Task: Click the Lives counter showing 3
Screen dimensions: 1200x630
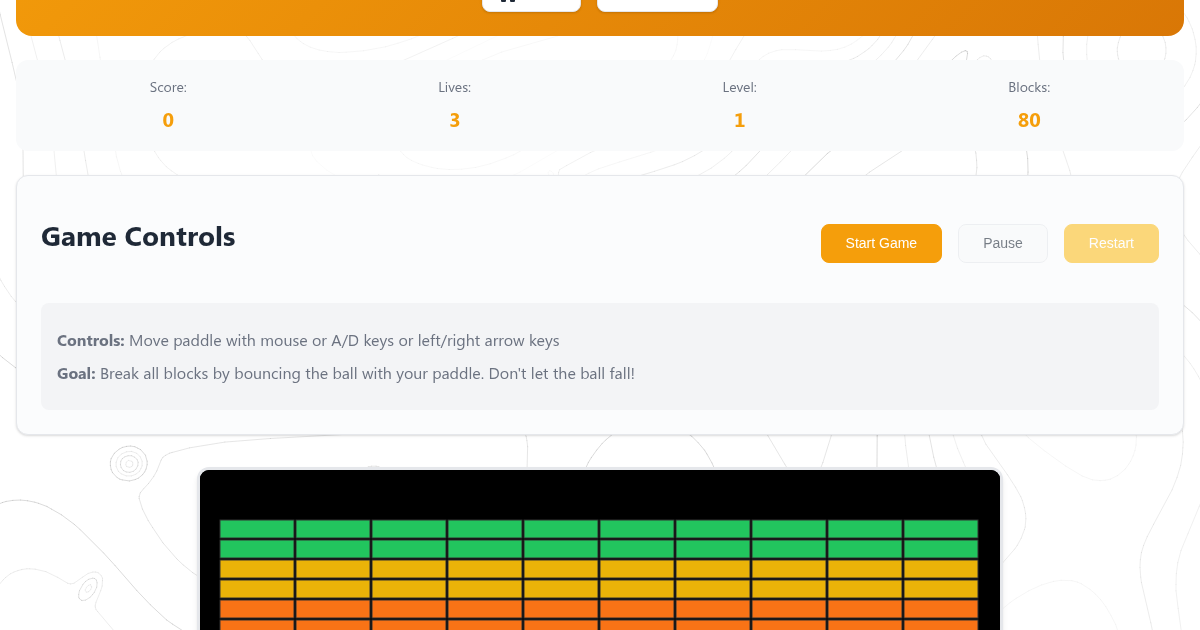Action: tap(454, 120)
